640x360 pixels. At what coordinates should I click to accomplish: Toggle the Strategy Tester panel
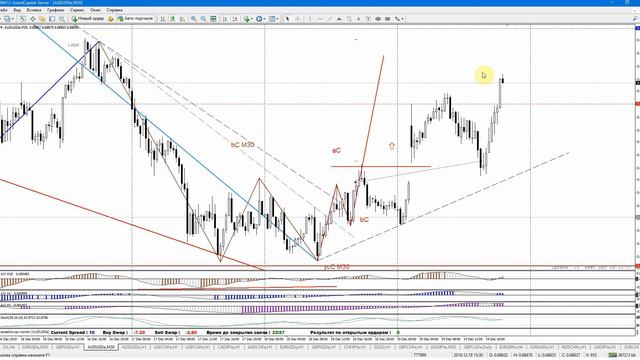tap(62, 19)
